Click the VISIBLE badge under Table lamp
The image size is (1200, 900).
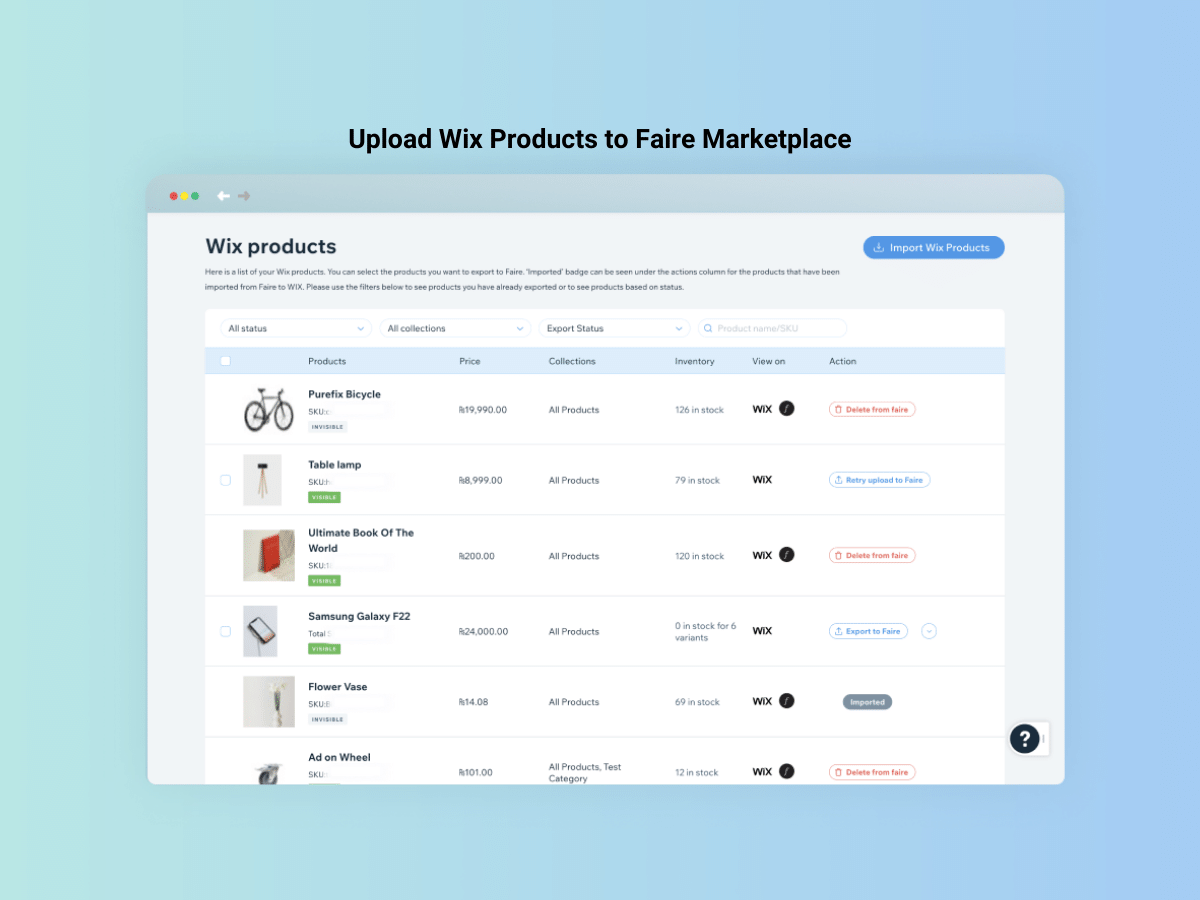(324, 497)
